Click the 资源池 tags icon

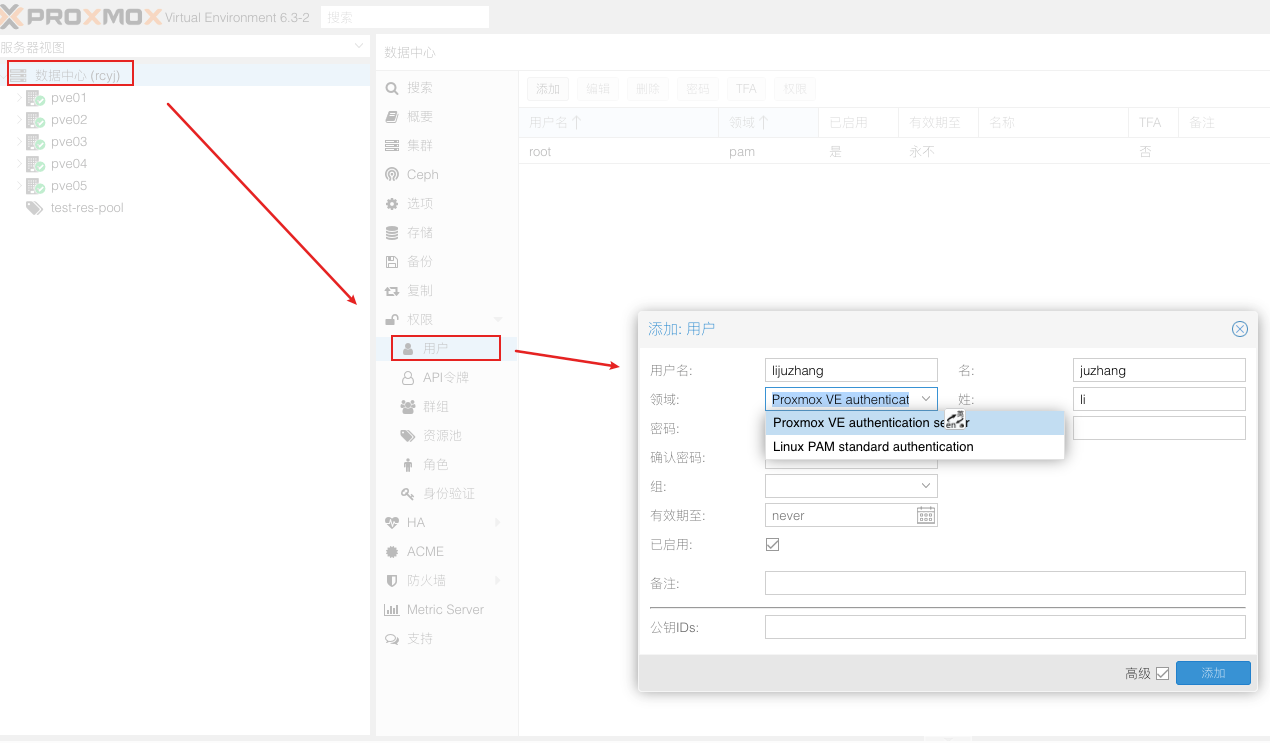(408, 436)
